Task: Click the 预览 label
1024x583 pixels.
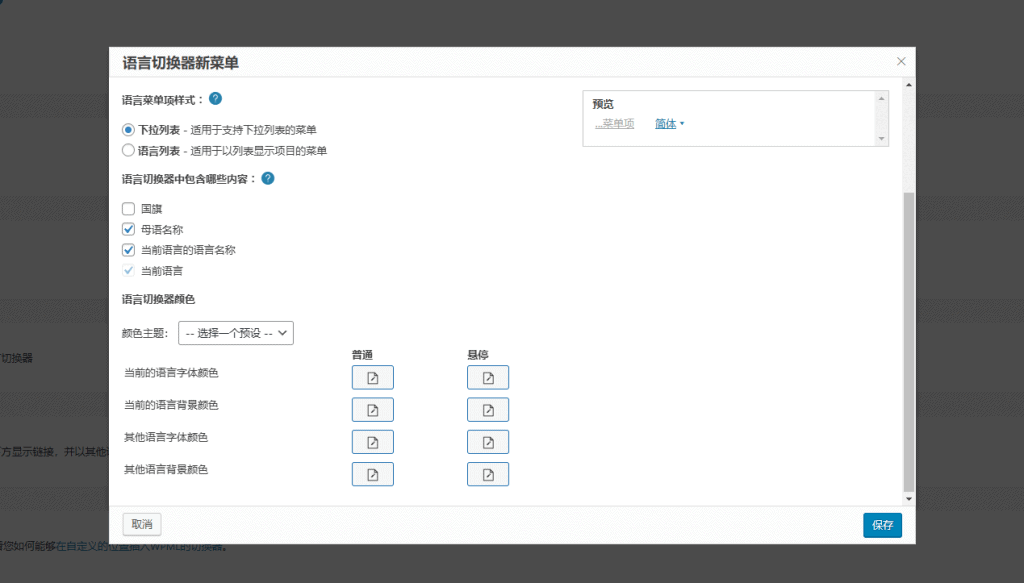Action: point(603,104)
